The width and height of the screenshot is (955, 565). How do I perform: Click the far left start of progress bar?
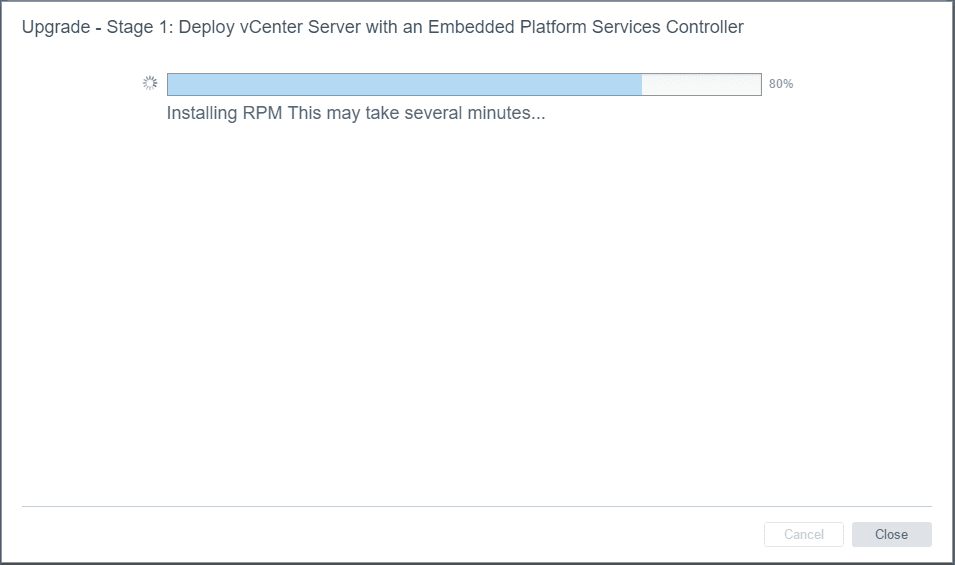(170, 84)
